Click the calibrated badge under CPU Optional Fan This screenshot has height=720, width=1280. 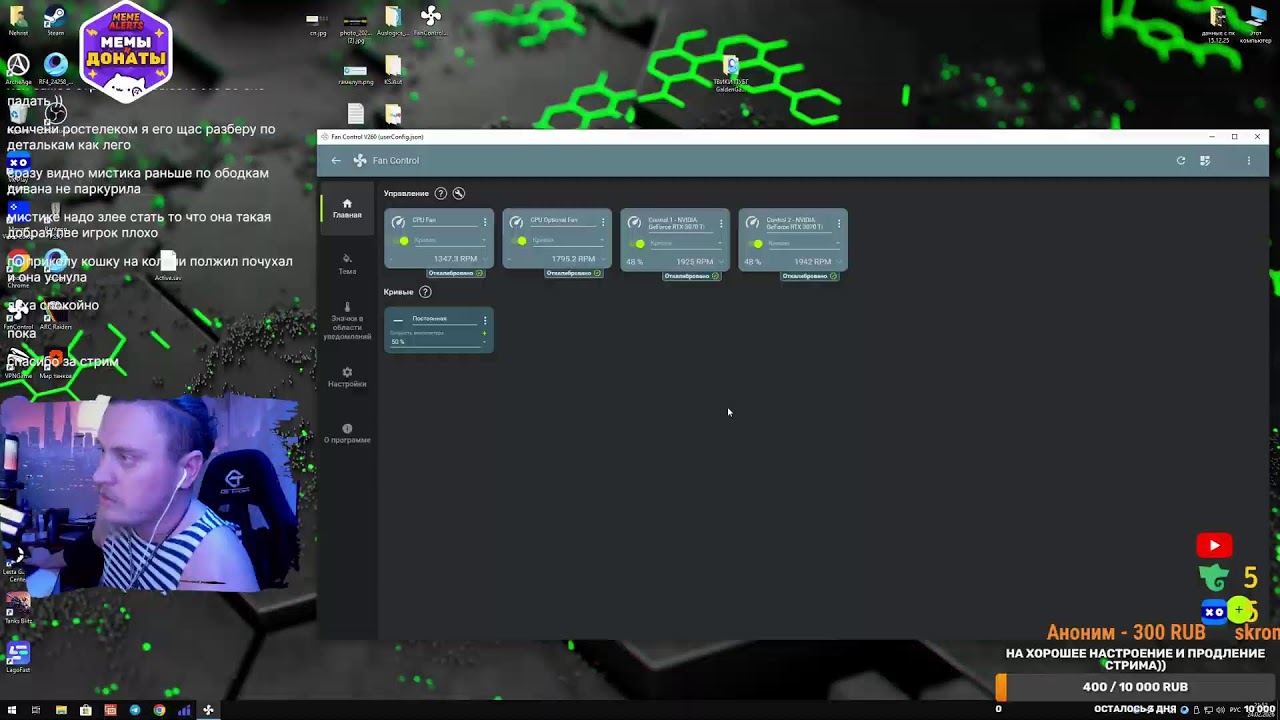[573, 273]
